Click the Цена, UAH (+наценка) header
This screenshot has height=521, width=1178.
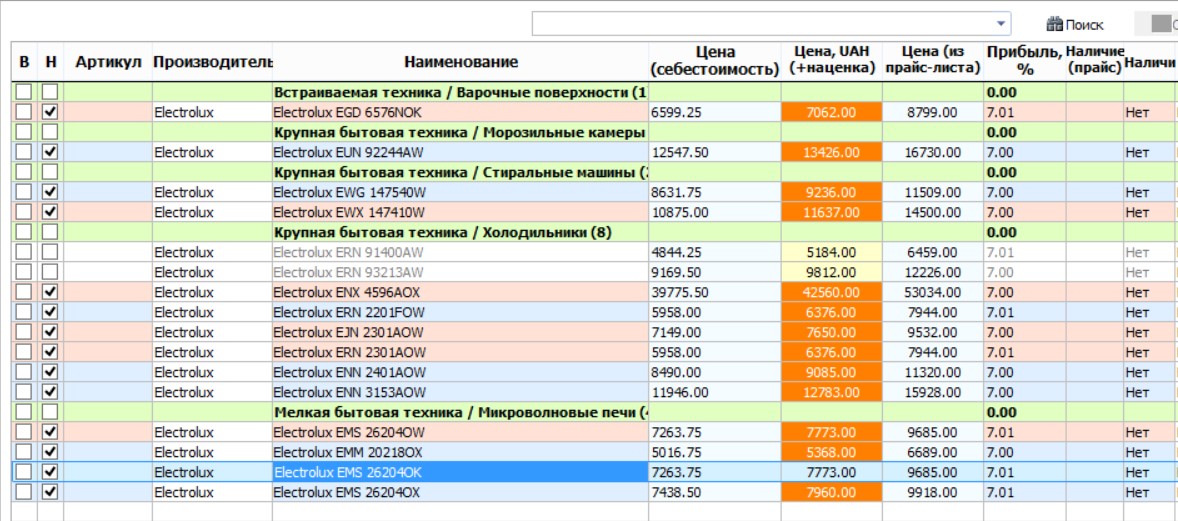(832, 62)
